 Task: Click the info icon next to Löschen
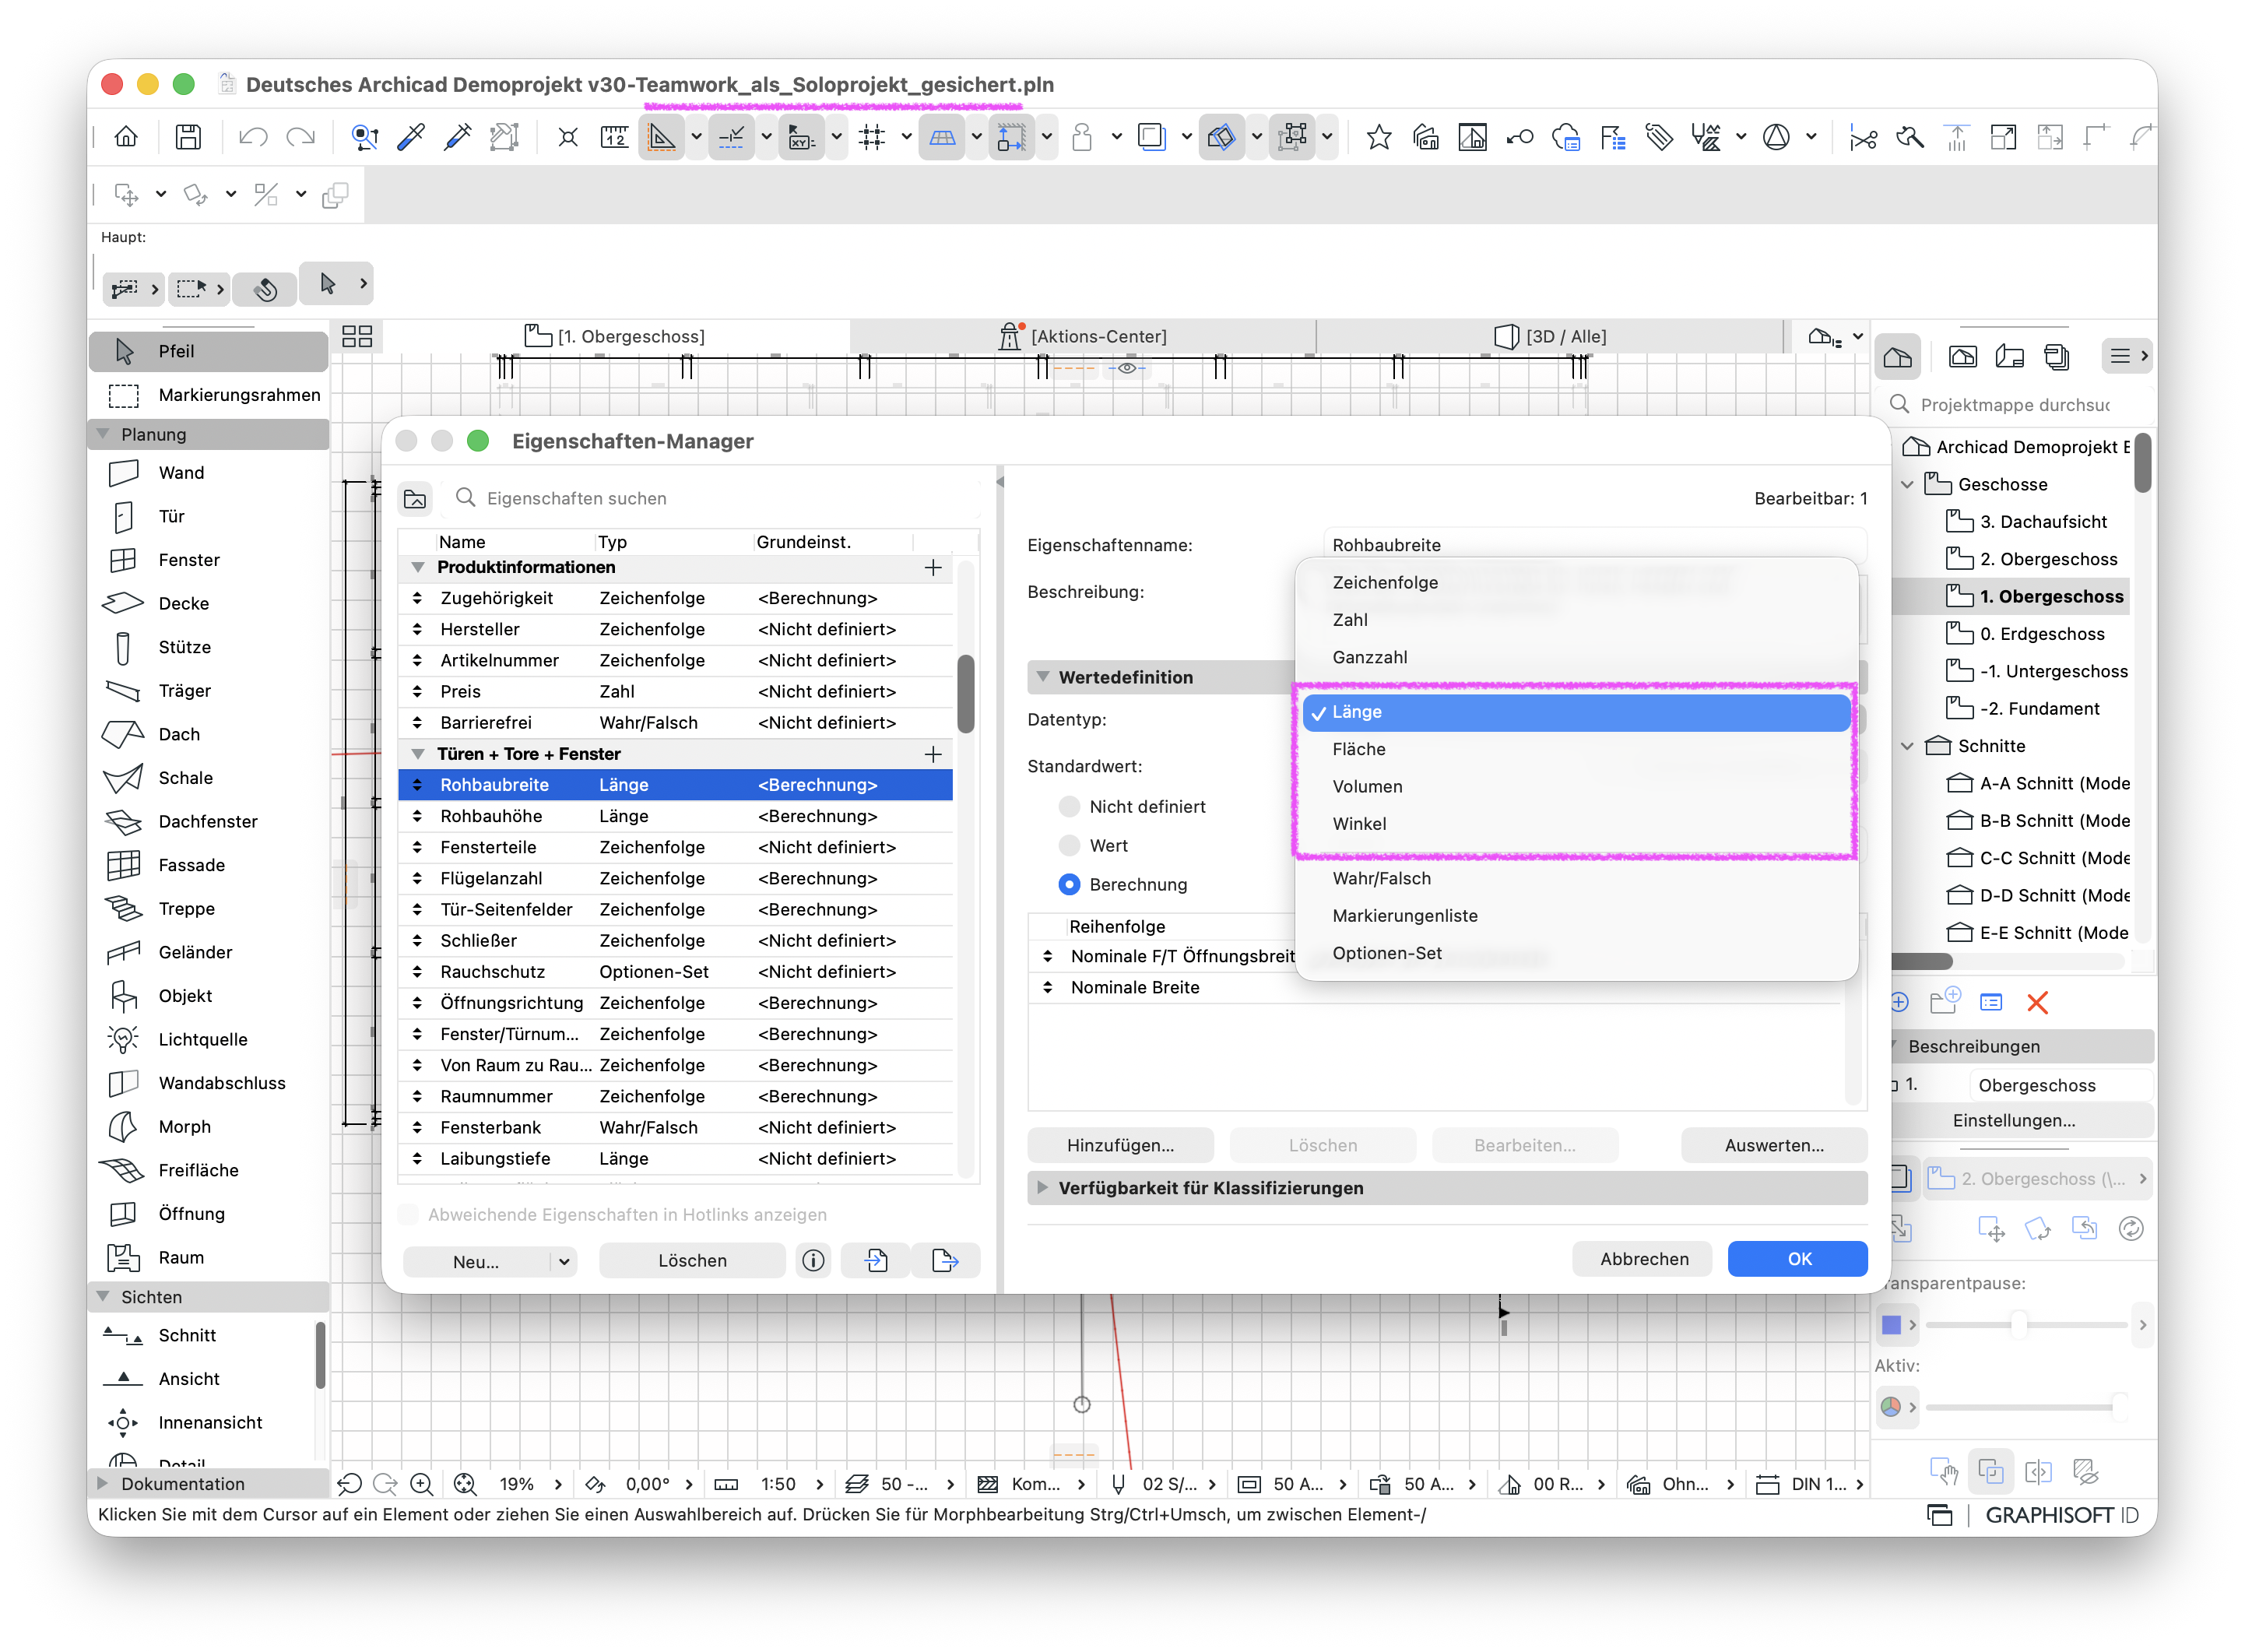pyautogui.click(x=814, y=1261)
